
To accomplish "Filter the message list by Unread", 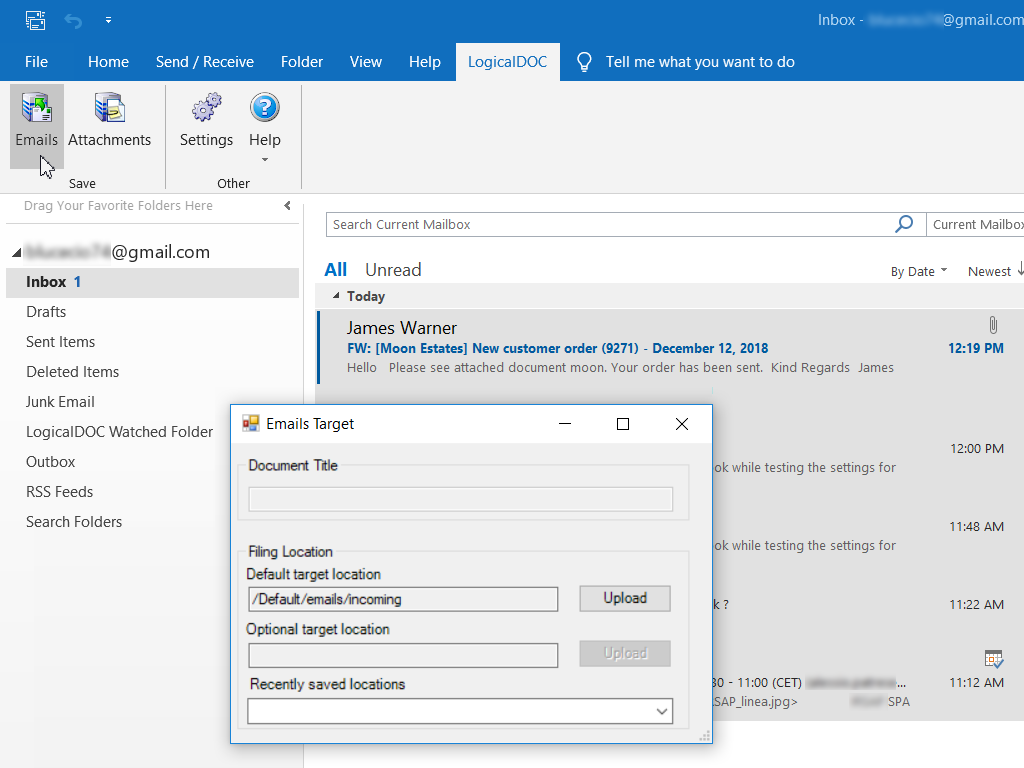I will click(393, 270).
